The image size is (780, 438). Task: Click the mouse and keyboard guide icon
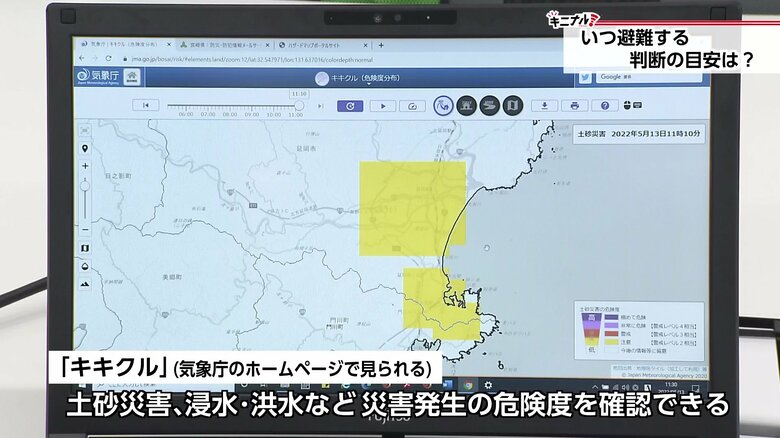632,106
